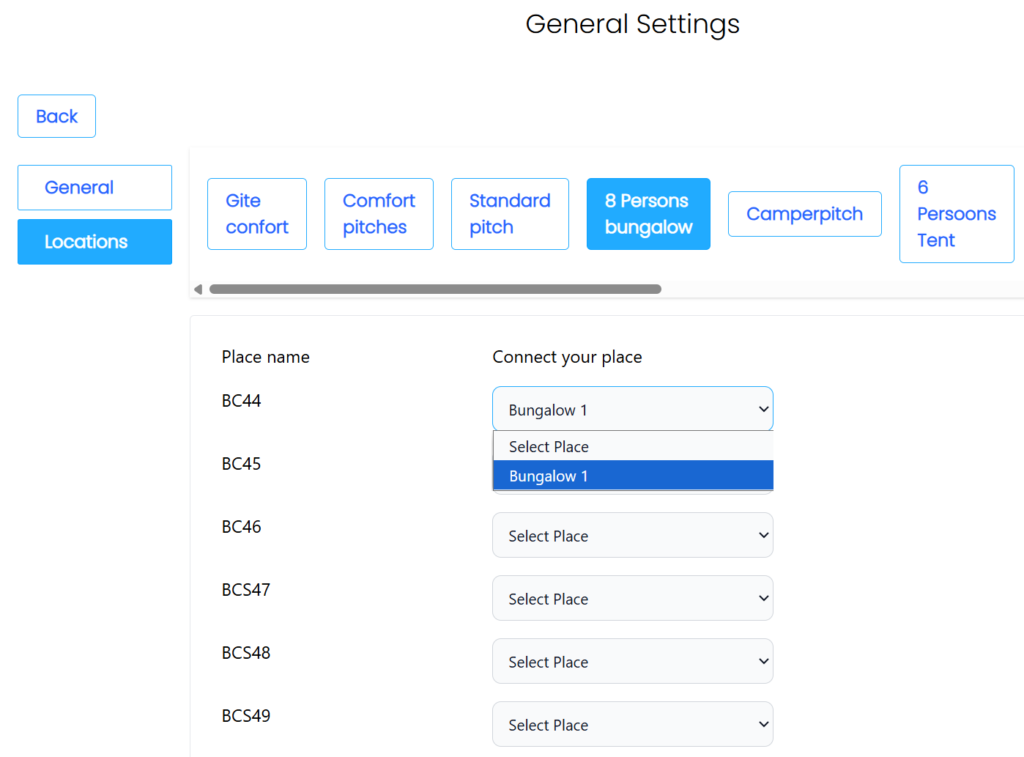This screenshot has height=757, width=1024.
Task: Open the BCS48 connect place dropdown
Action: [x=632, y=661]
